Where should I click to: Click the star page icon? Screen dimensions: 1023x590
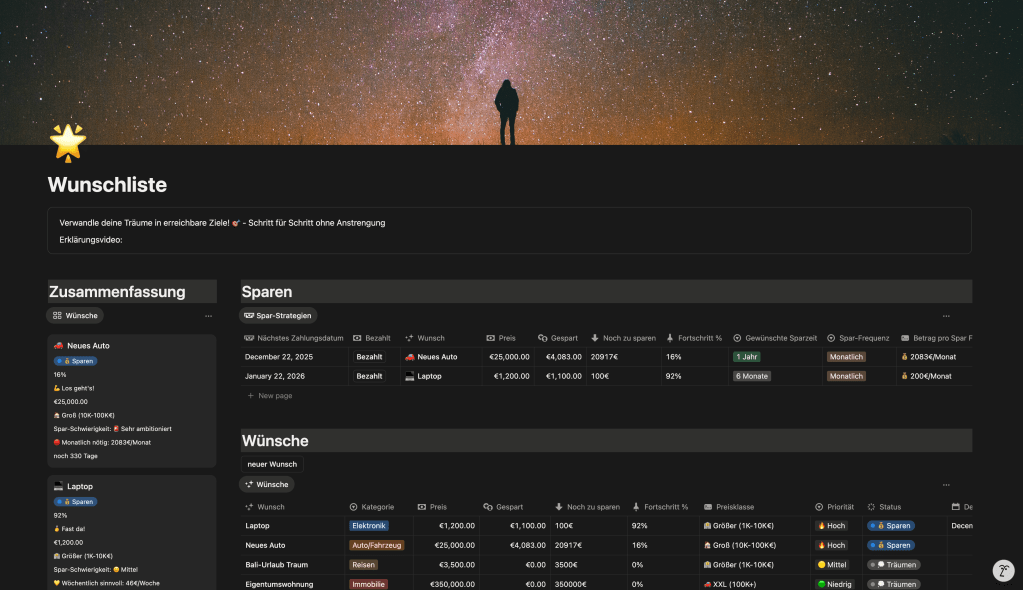pyautogui.click(x=68, y=143)
